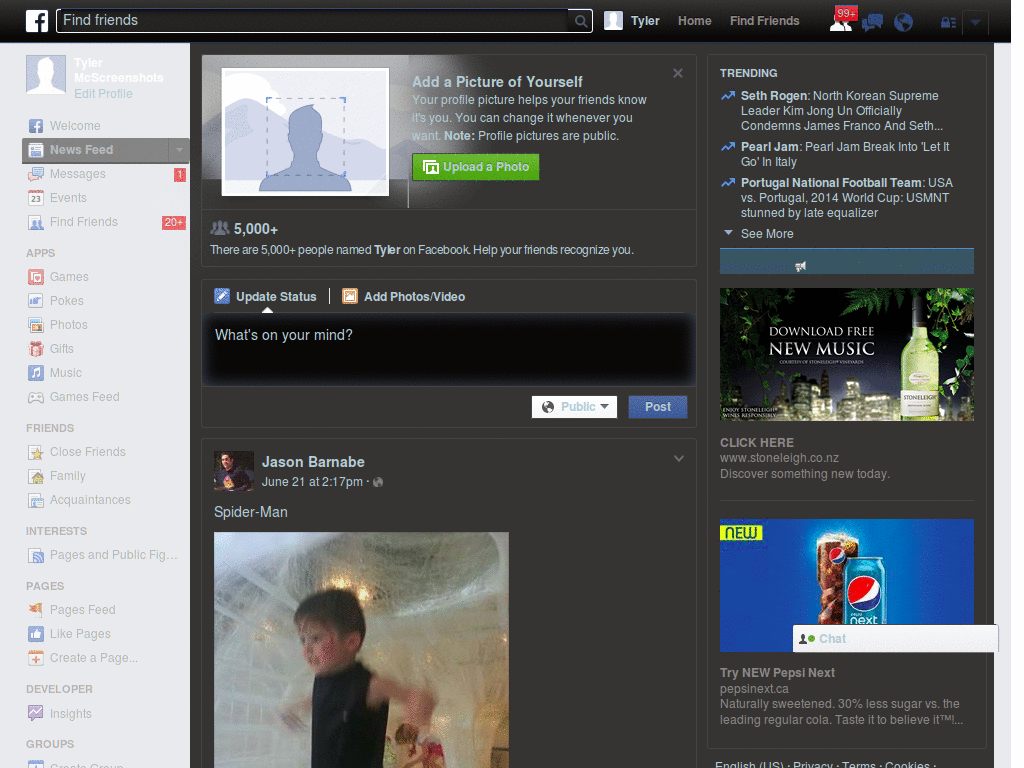Open privacy shortcuts lock icon
The height and width of the screenshot is (768, 1024).
(948, 23)
